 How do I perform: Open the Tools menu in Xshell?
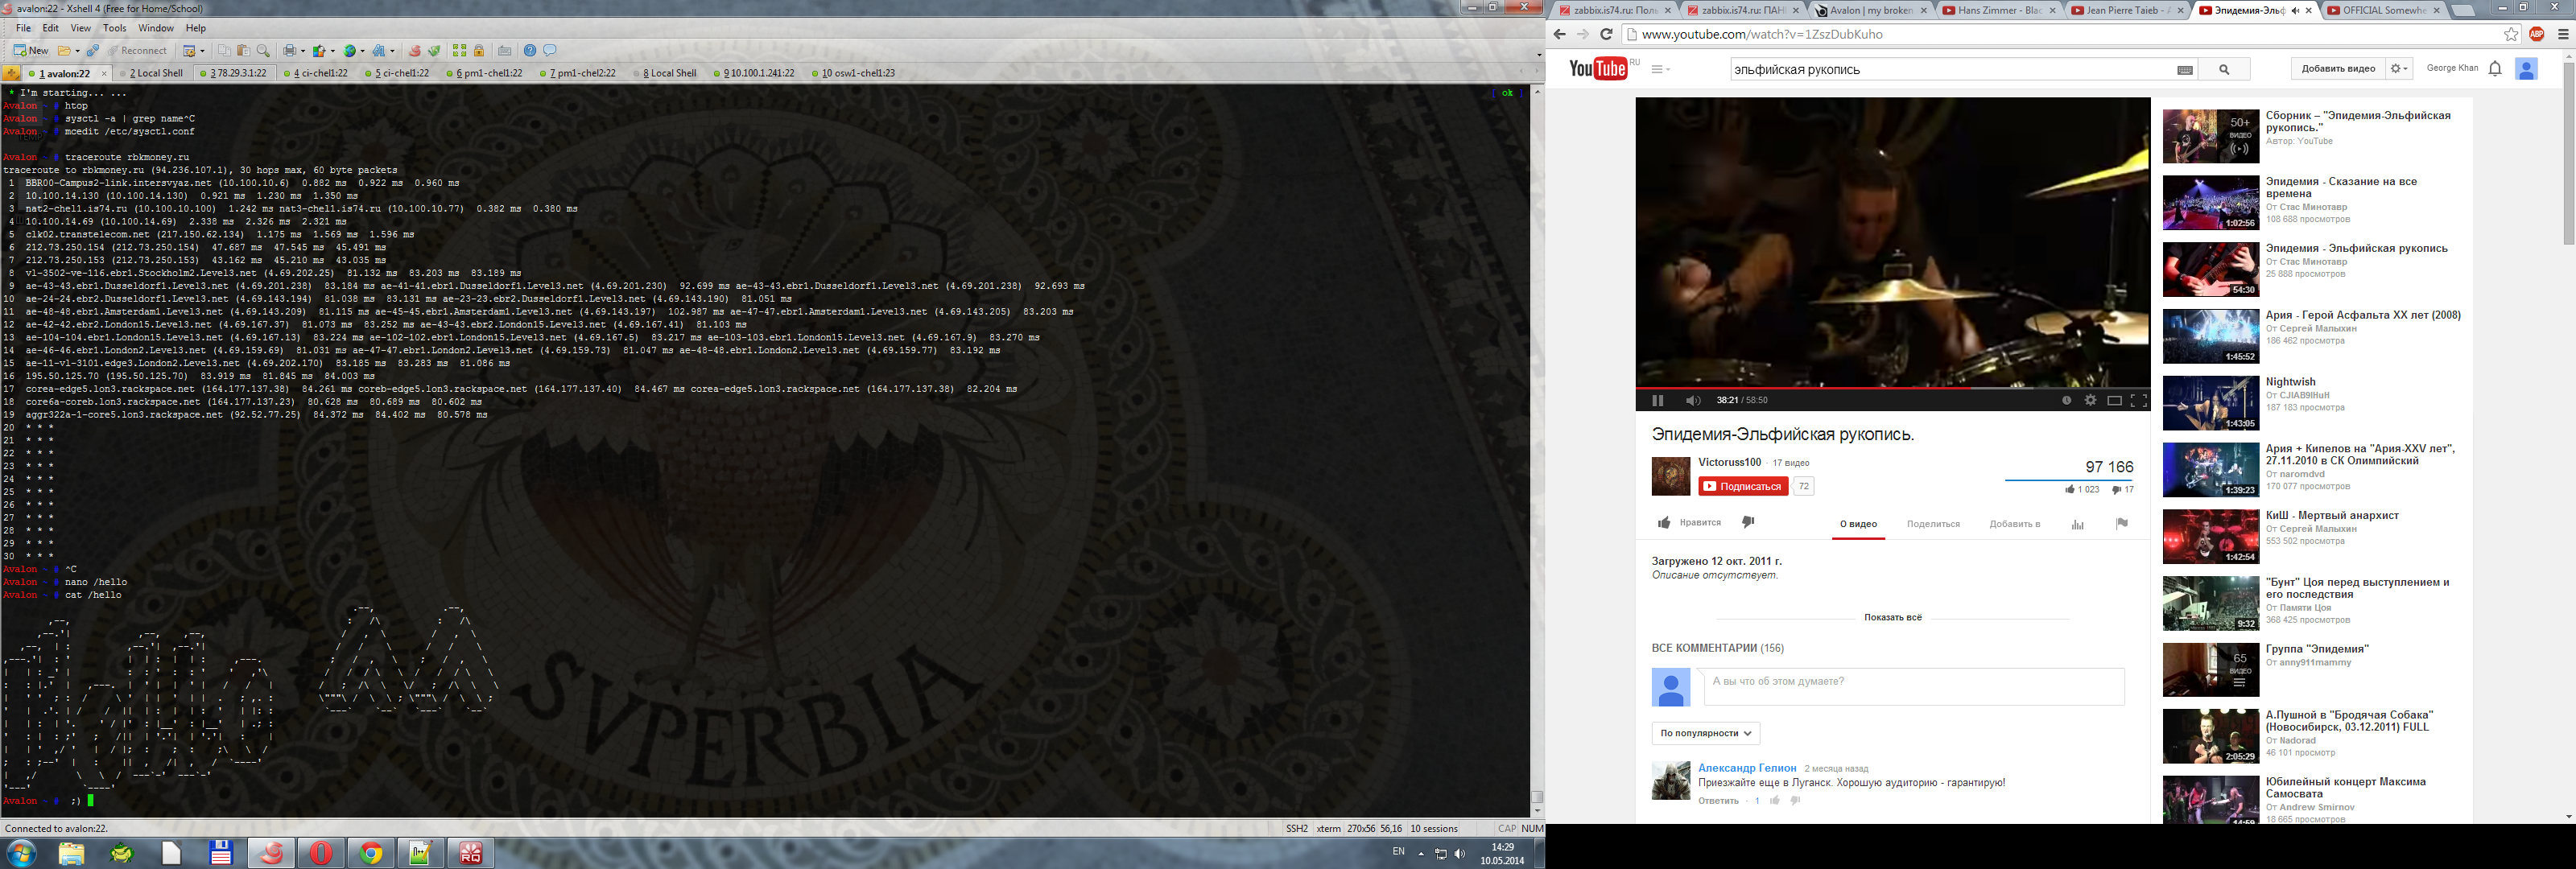click(x=115, y=28)
